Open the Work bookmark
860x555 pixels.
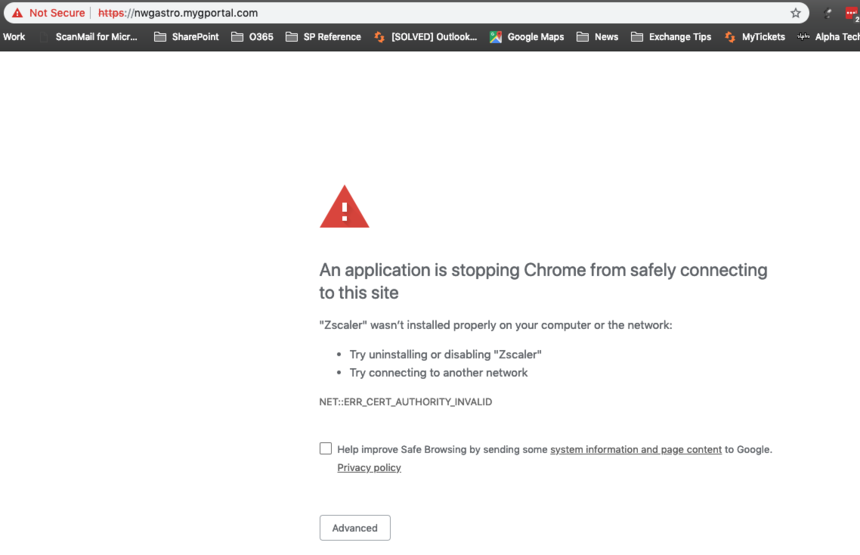tap(14, 37)
